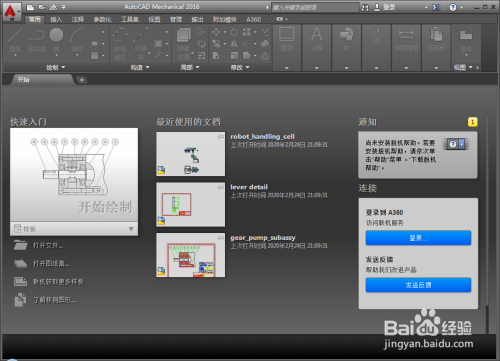Click the blue 登录... sign-in button
The width and height of the screenshot is (500, 361).
point(418,238)
